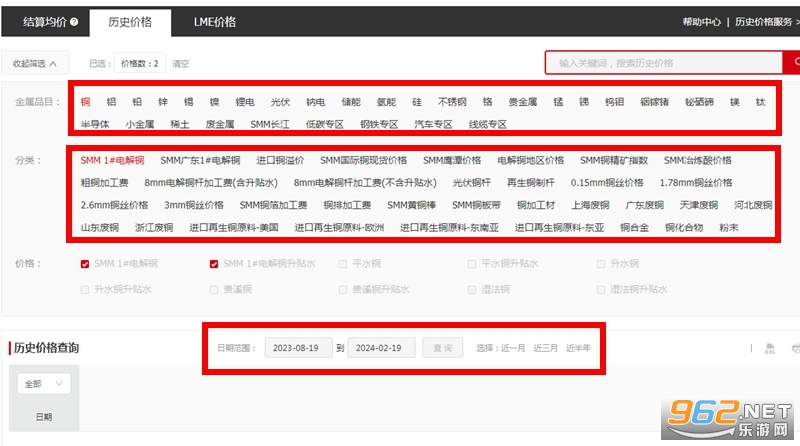Open the end date field 2024-02-19
The image size is (800, 446).
[x=381, y=348]
